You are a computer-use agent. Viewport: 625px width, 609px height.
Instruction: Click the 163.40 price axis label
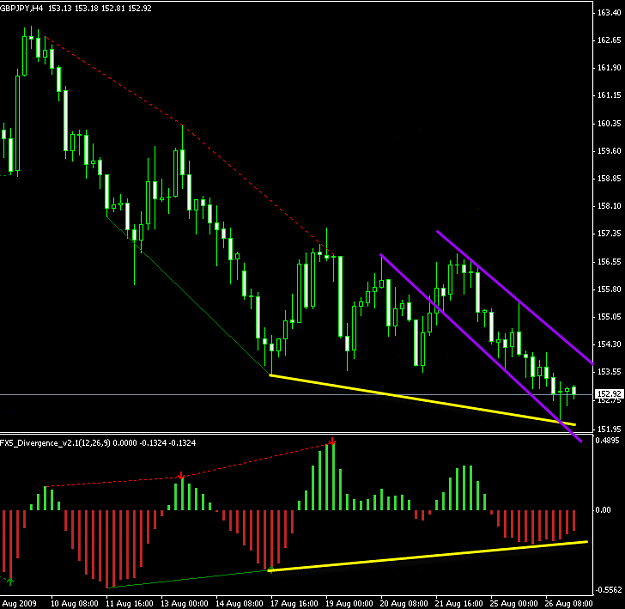tap(609, 13)
